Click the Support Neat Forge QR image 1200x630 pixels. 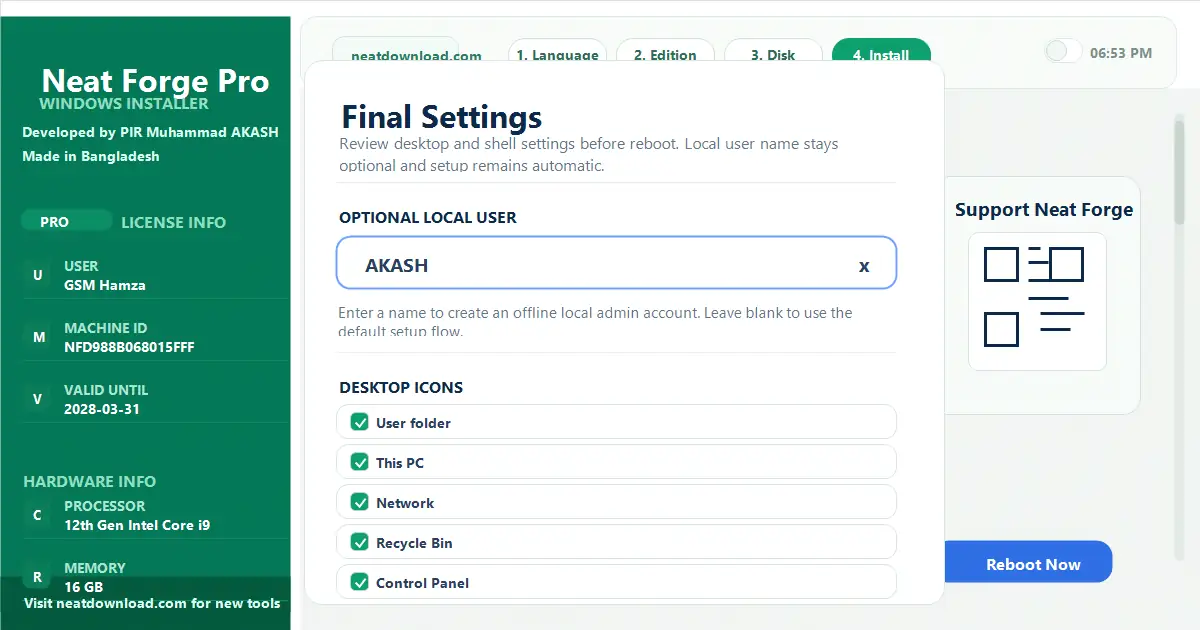coord(1037,301)
